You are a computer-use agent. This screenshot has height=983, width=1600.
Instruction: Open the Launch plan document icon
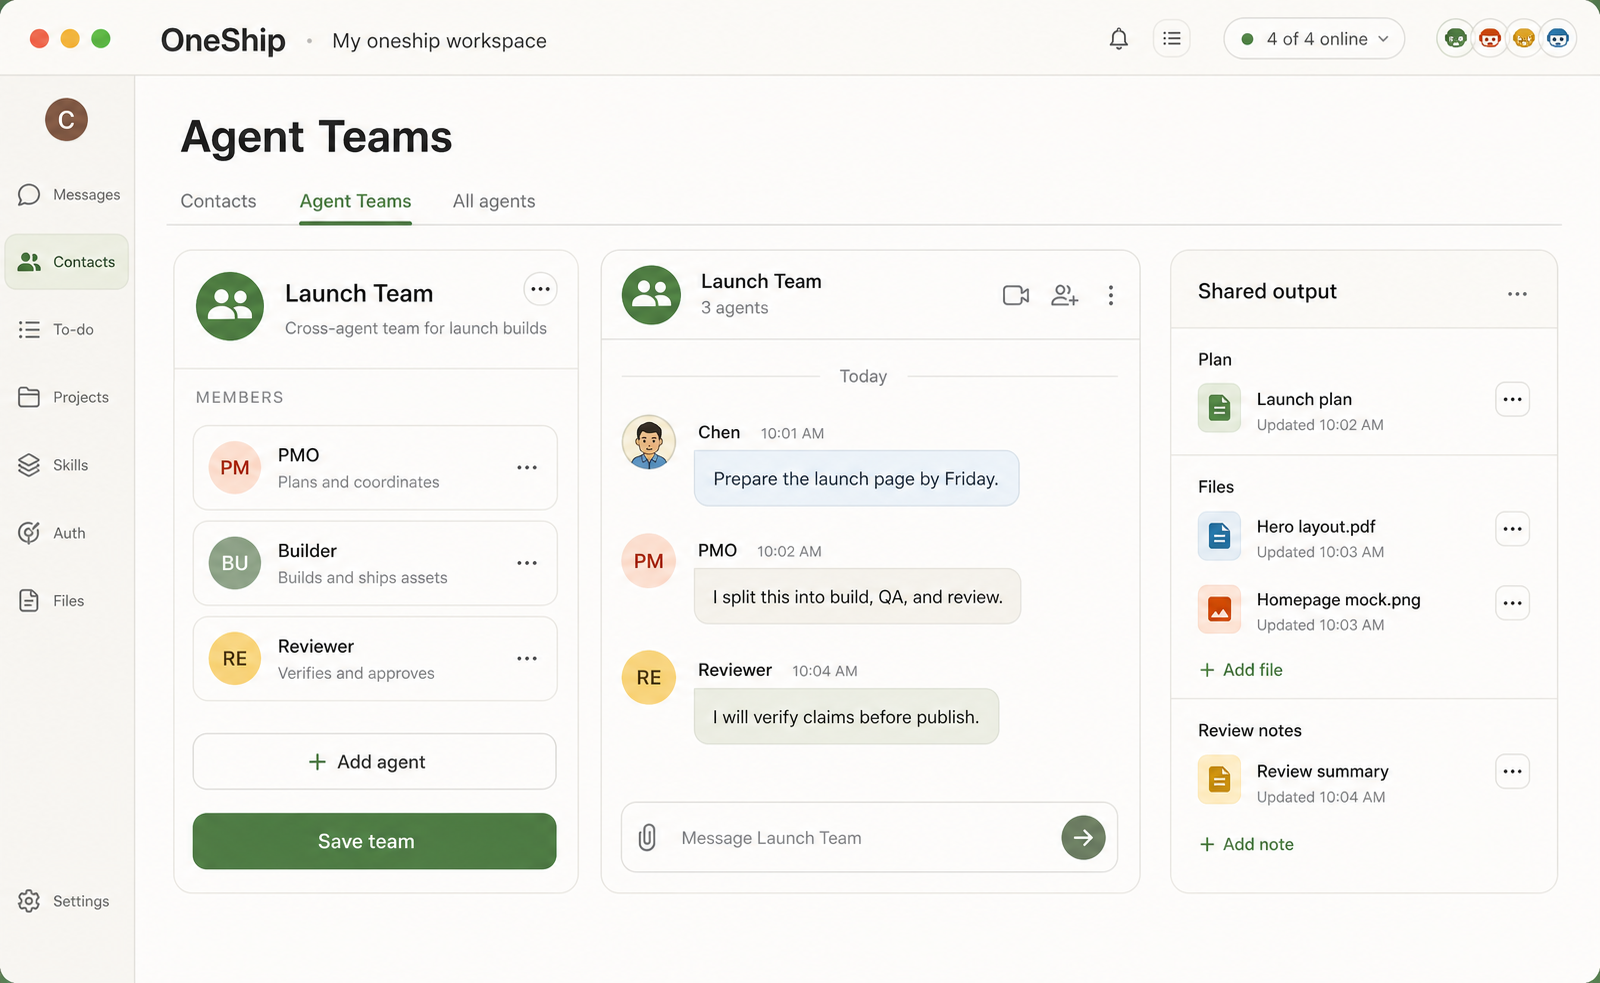click(1219, 408)
